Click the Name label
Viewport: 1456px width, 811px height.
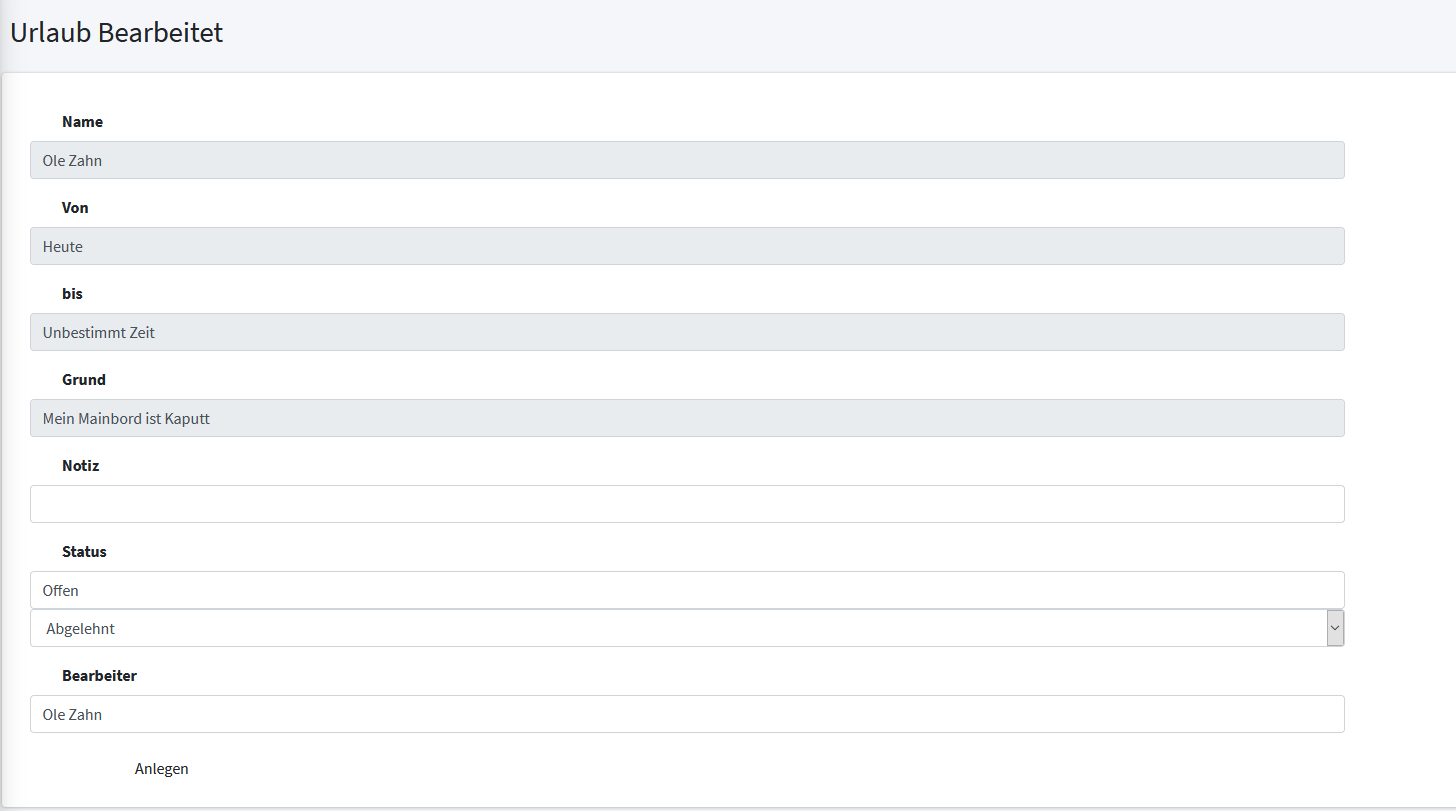click(x=82, y=122)
